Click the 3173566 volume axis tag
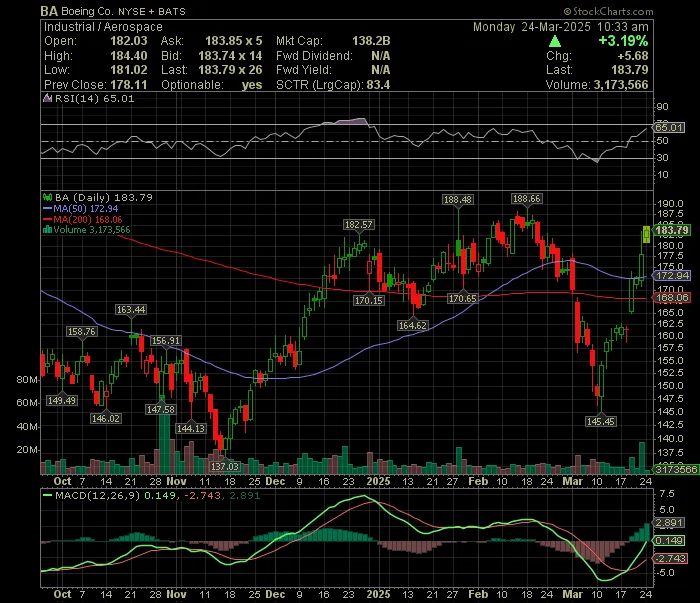Screen dimensions: 700x603 (675, 470)
